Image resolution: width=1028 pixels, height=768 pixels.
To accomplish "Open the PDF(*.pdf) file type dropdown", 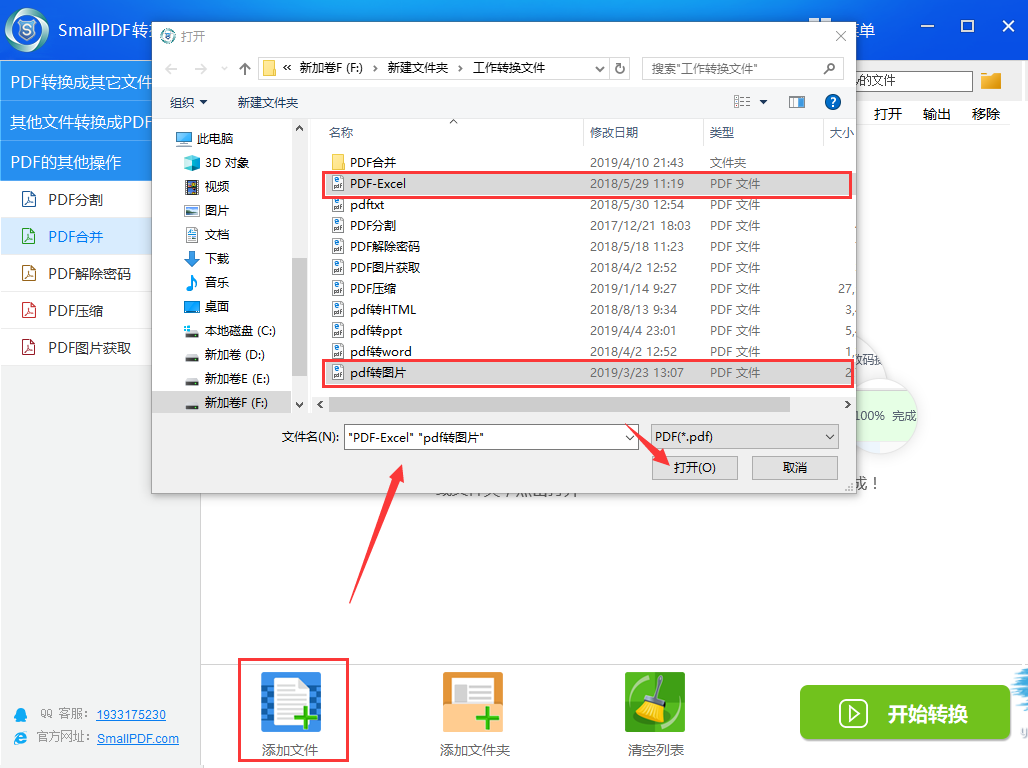I will click(744, 437).
